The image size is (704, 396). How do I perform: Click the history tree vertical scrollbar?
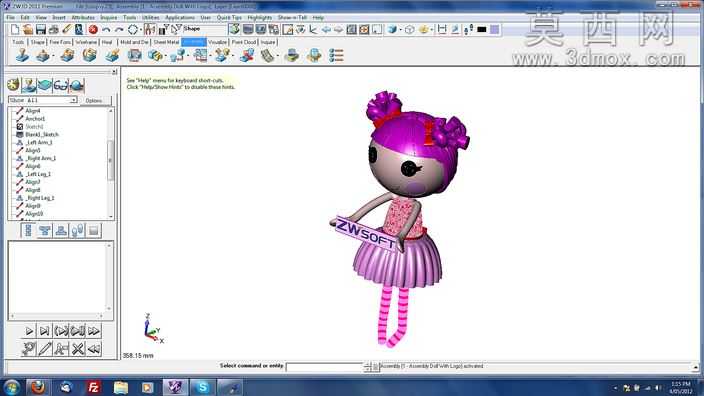coord(110,163)
